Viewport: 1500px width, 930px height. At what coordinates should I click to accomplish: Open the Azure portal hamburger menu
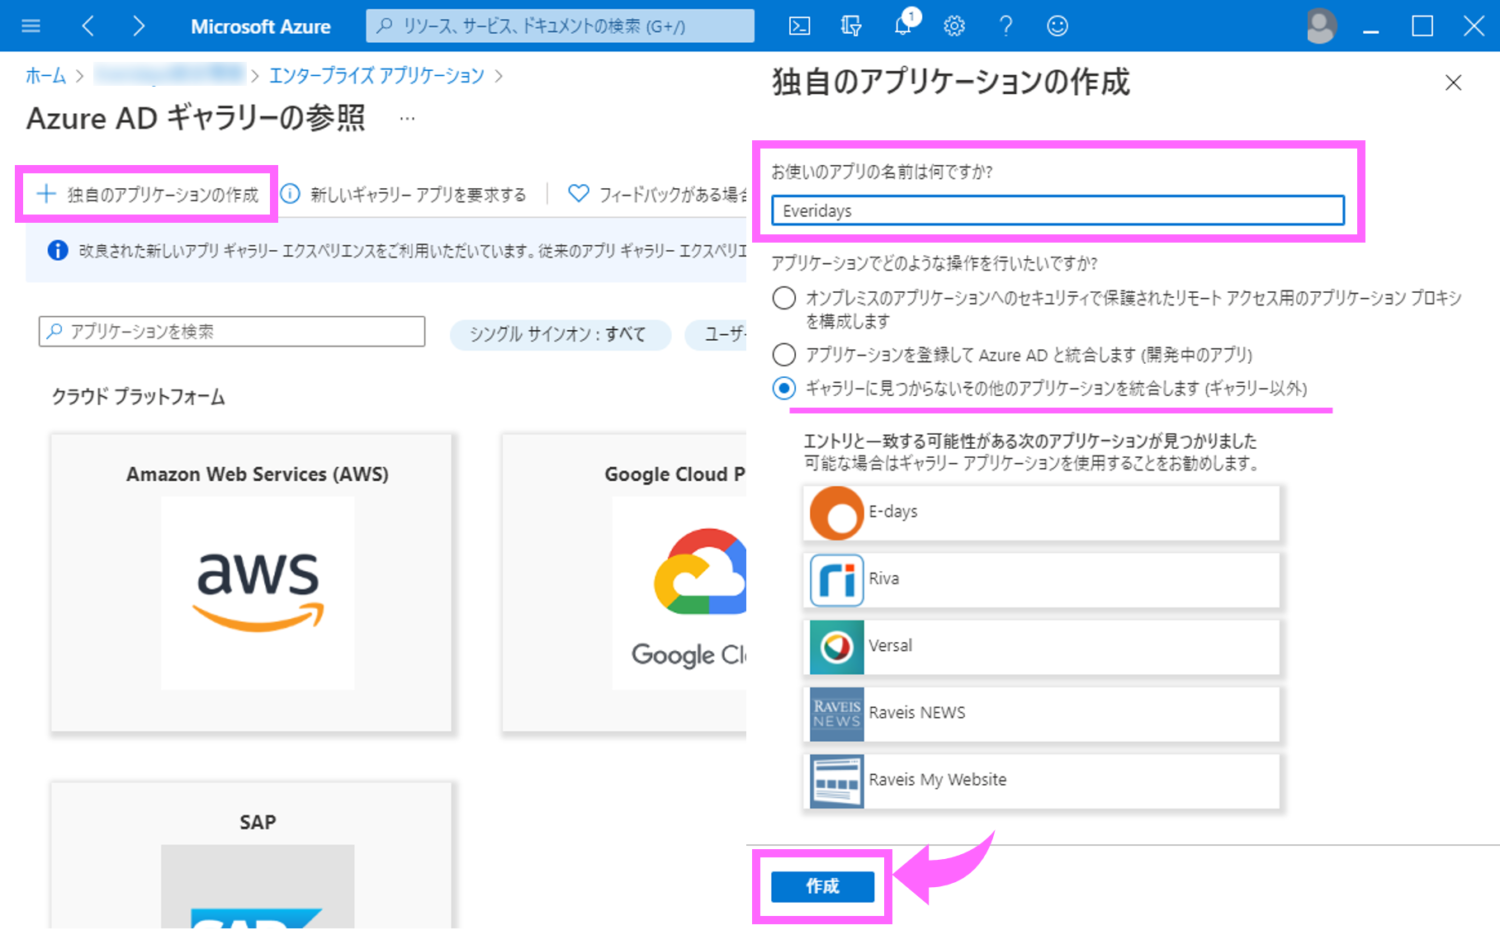(31, 26)
